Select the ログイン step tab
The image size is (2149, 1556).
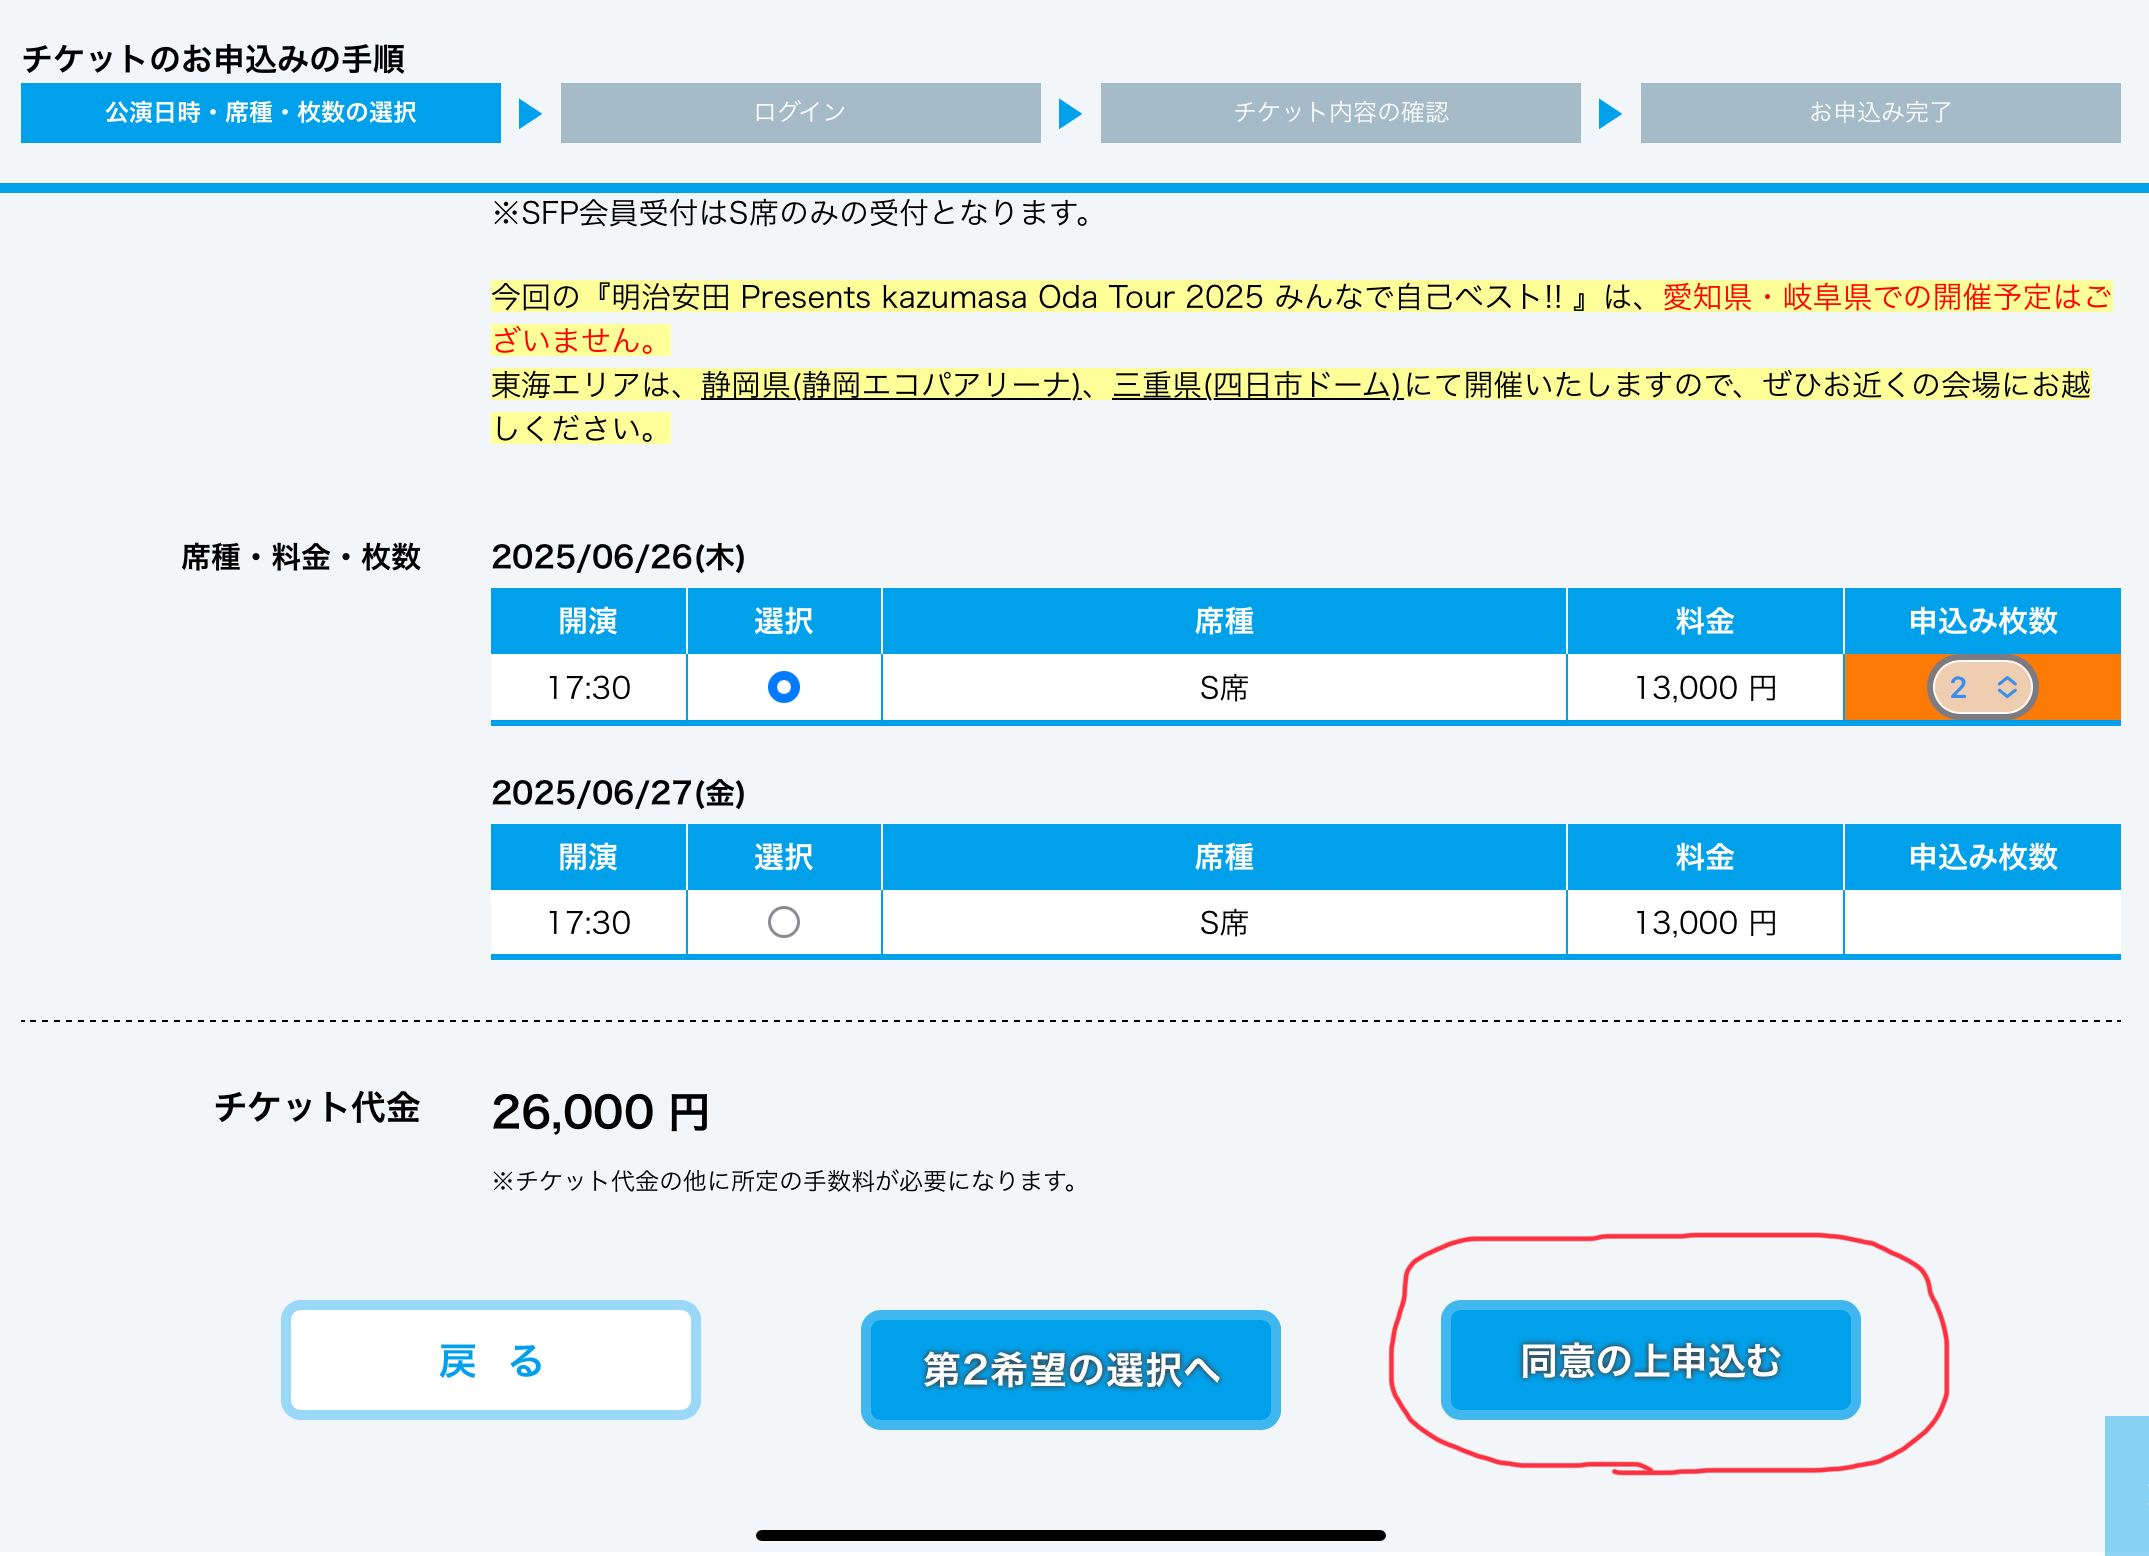click(x=800, y=112)
